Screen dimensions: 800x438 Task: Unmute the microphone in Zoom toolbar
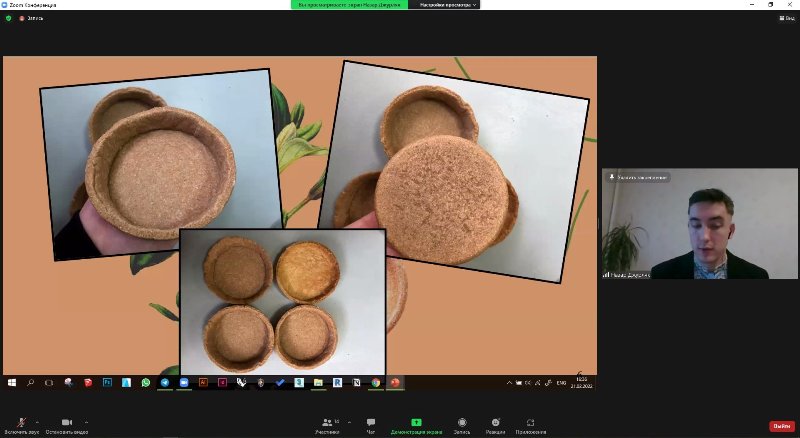coord(20,423)
